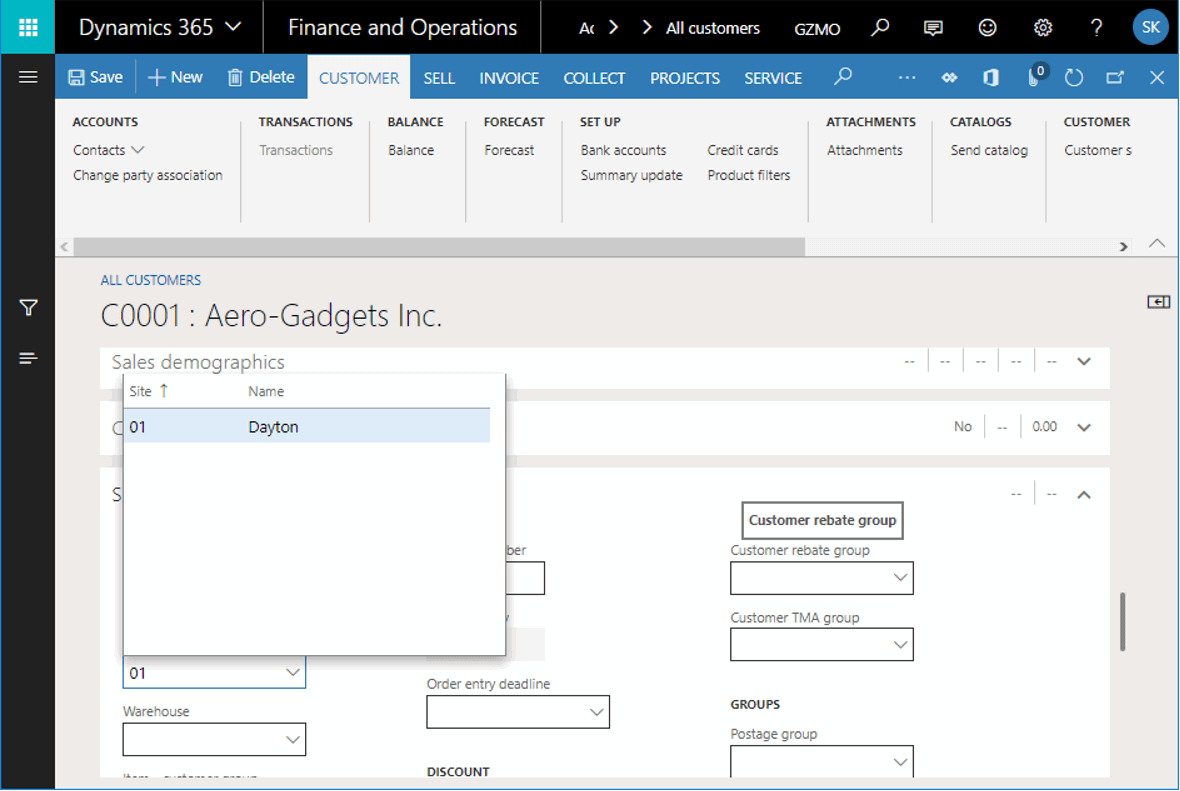Click the personalize diamond icon
The width and height of the screenshot is (1180, 791).
(950, 77)
